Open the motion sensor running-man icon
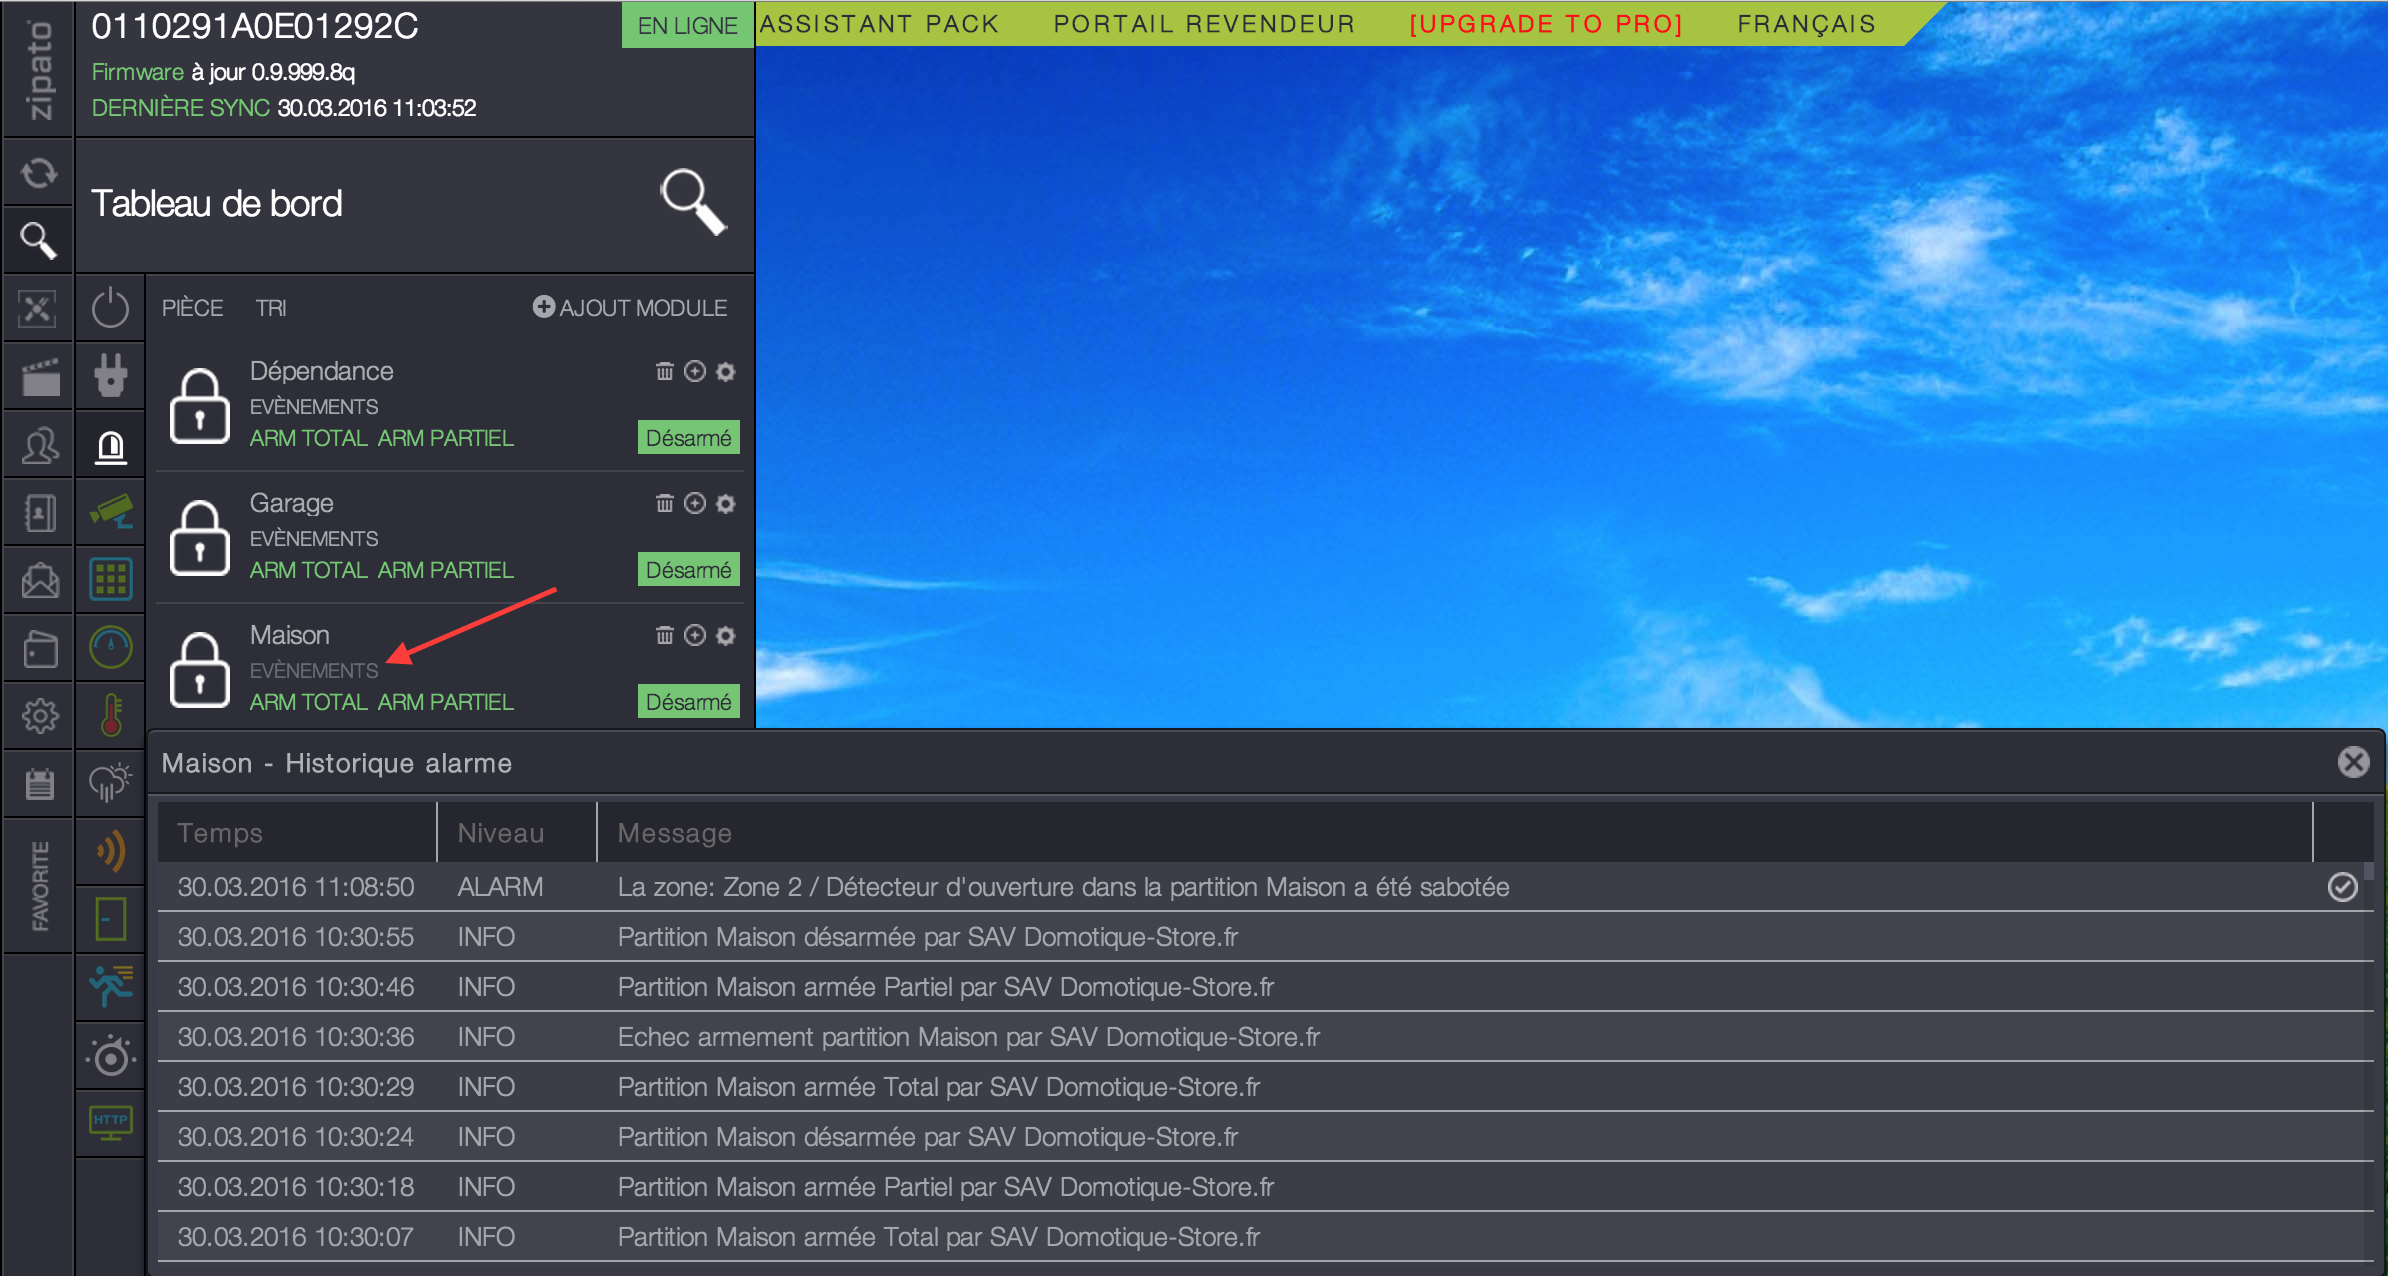Screen dimensions: 2388x1276 [x=111, y=985]
